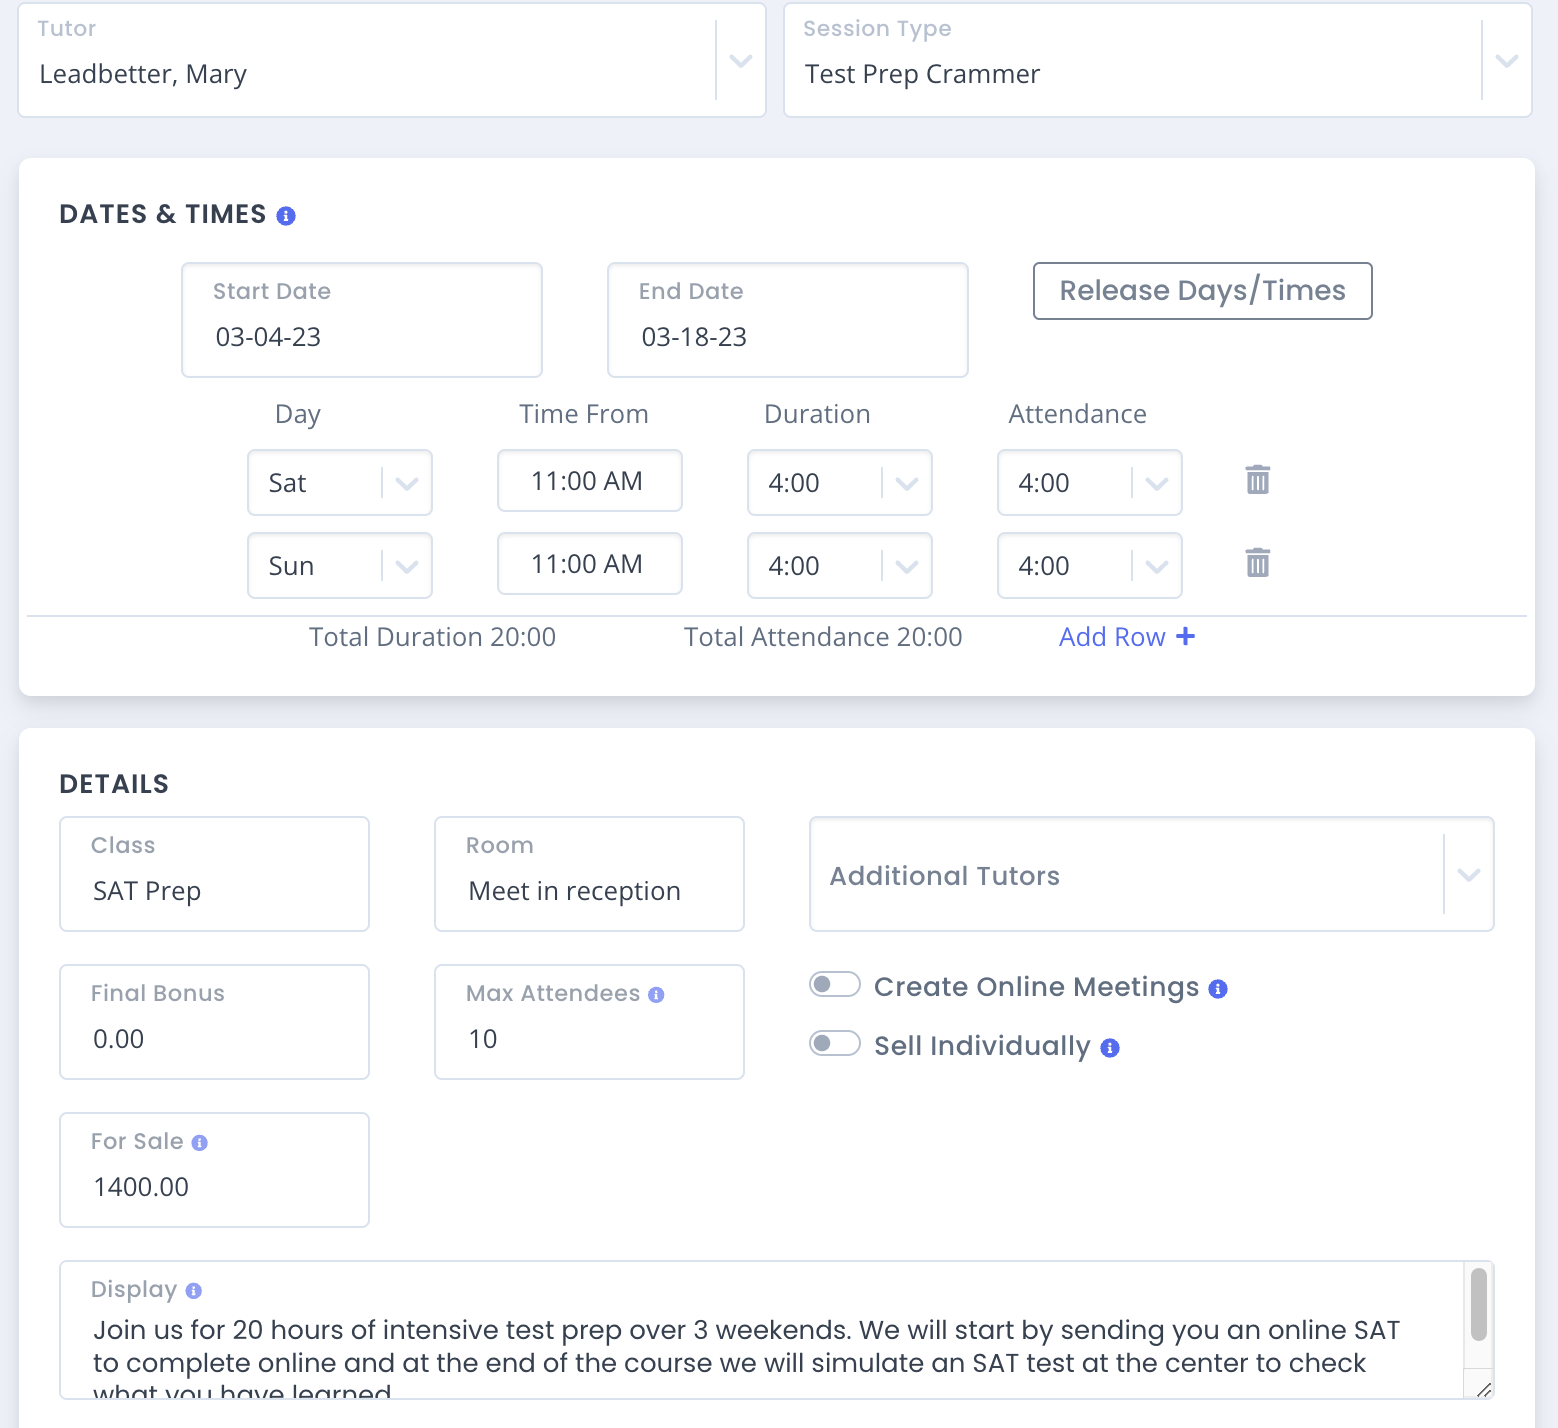Click the Display text scrollbar
This screenshot has height=1428, width=1558.
(x=1478, y=1305)
